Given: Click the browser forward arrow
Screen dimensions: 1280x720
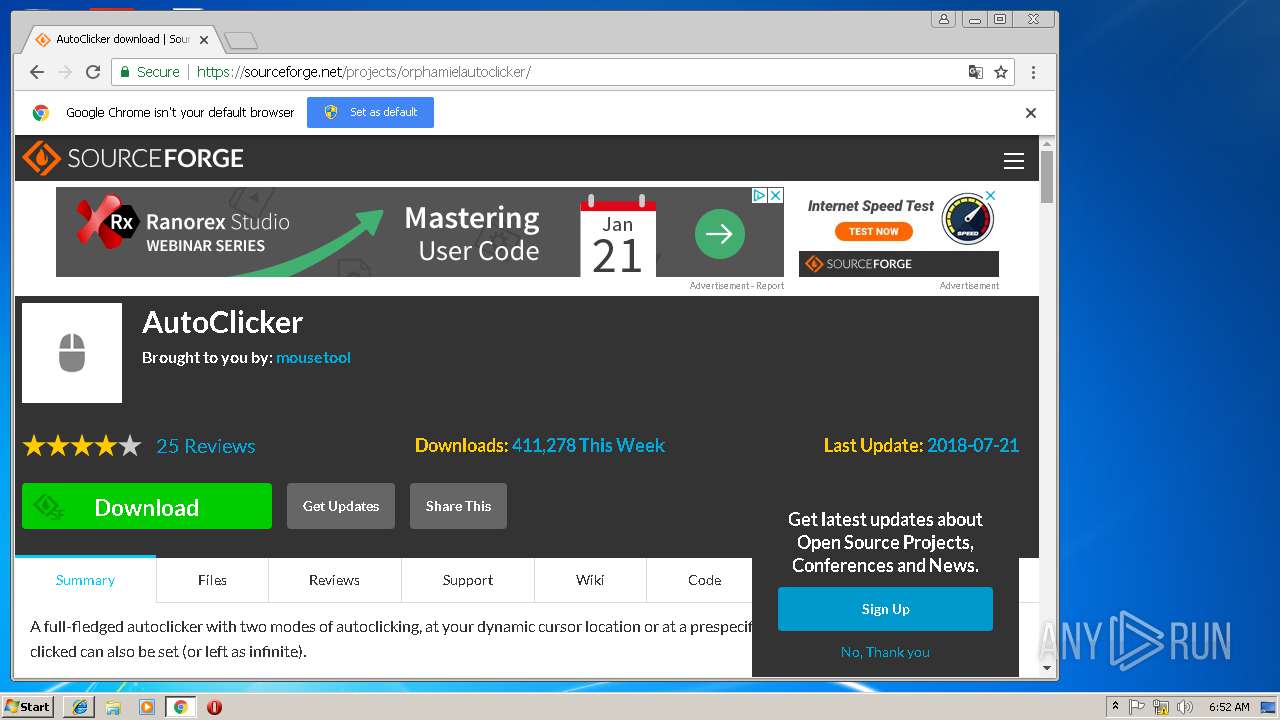Looking at the screenshot, I should tap(65, 72).
